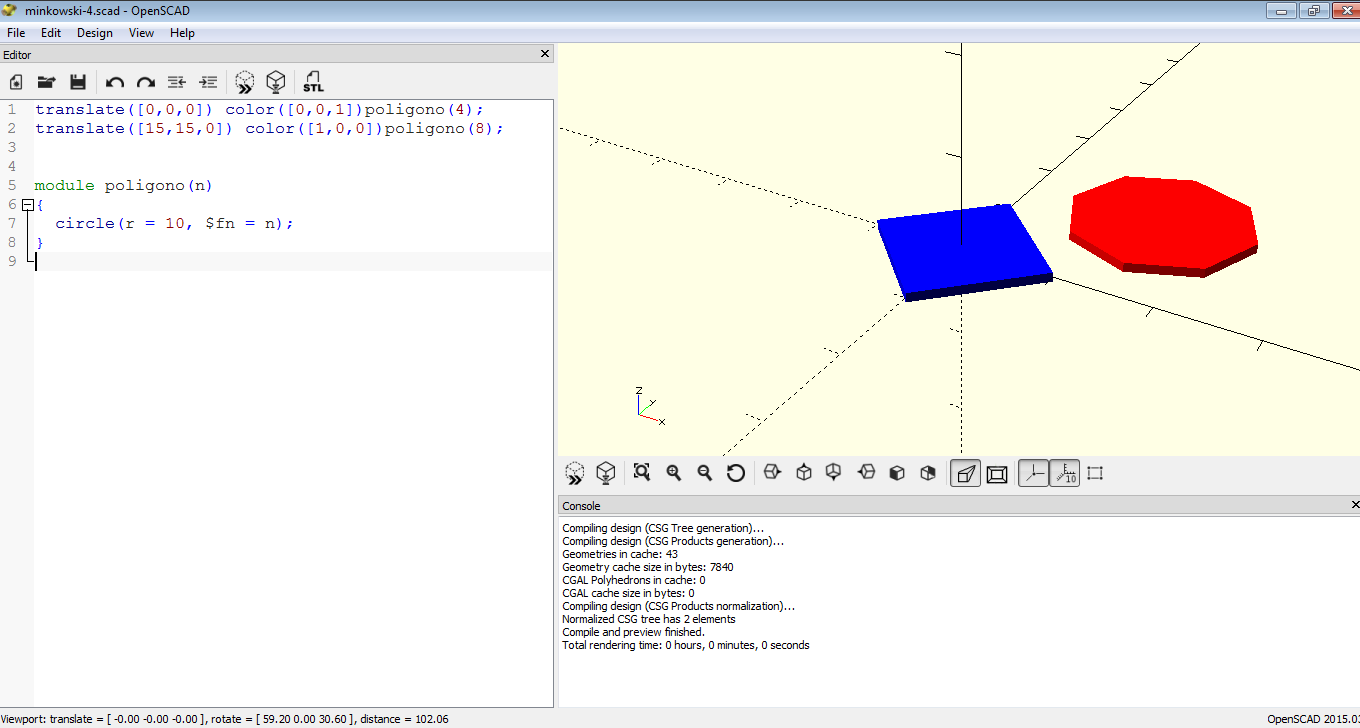Open the Edit menu
This screenshot has height=728, width=1360.
(51, 33)
